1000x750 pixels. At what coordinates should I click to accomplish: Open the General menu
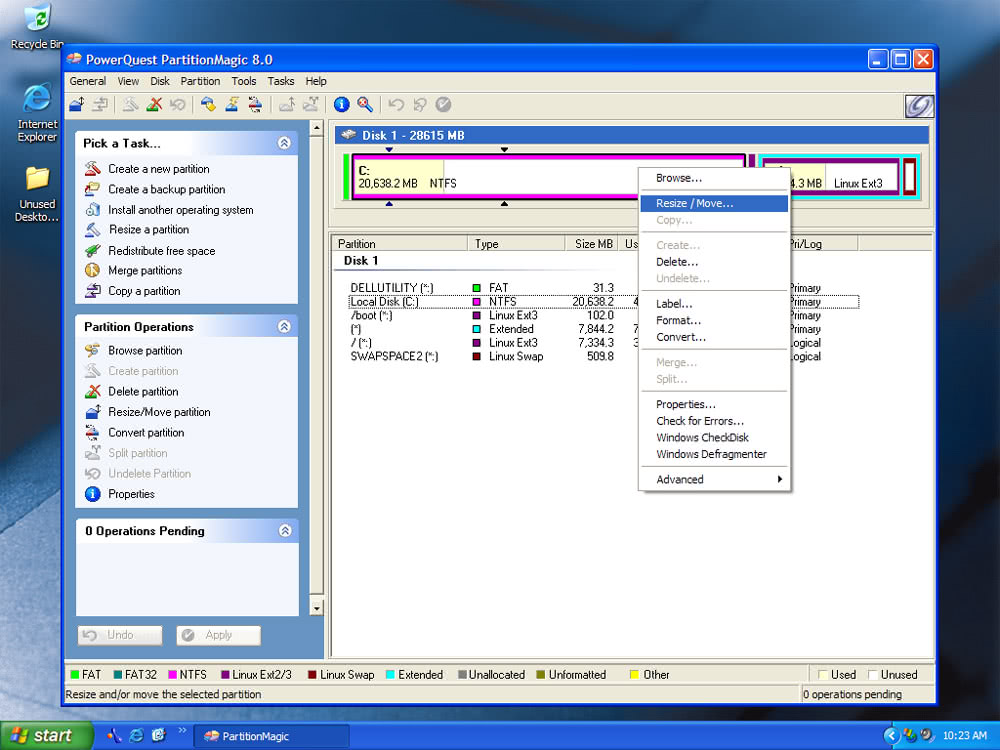tap(87, 81)
